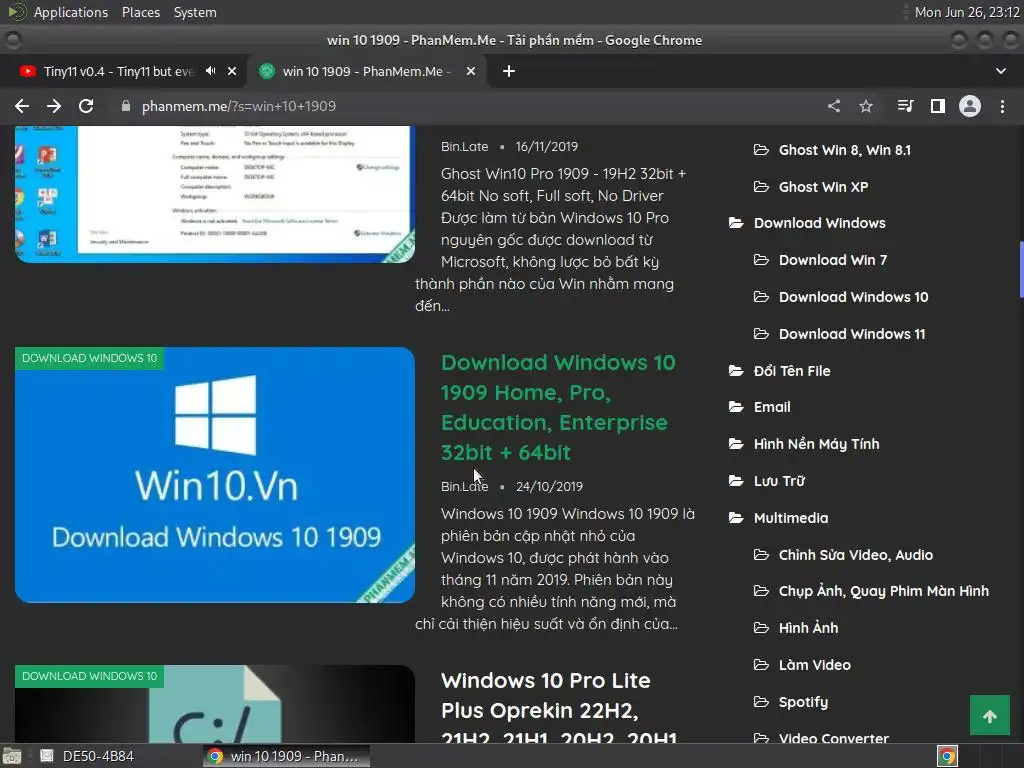Image resolution: width=1024 pixels, height=768 pixels.
Task: Click the clock showing Mon Jun 26
Action: click(x=967, y=12)
